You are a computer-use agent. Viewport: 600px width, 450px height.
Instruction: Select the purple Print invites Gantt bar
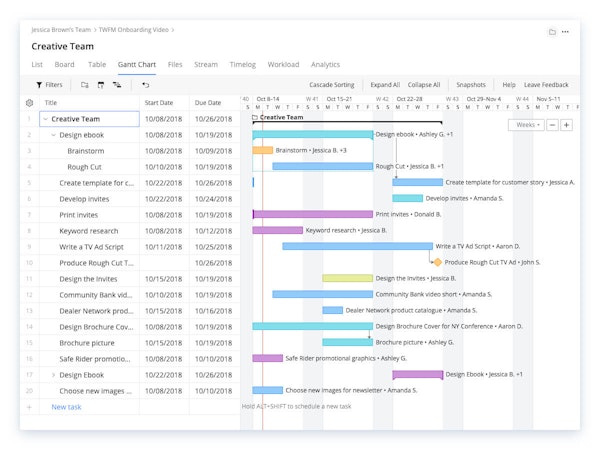tap(313, 214)
